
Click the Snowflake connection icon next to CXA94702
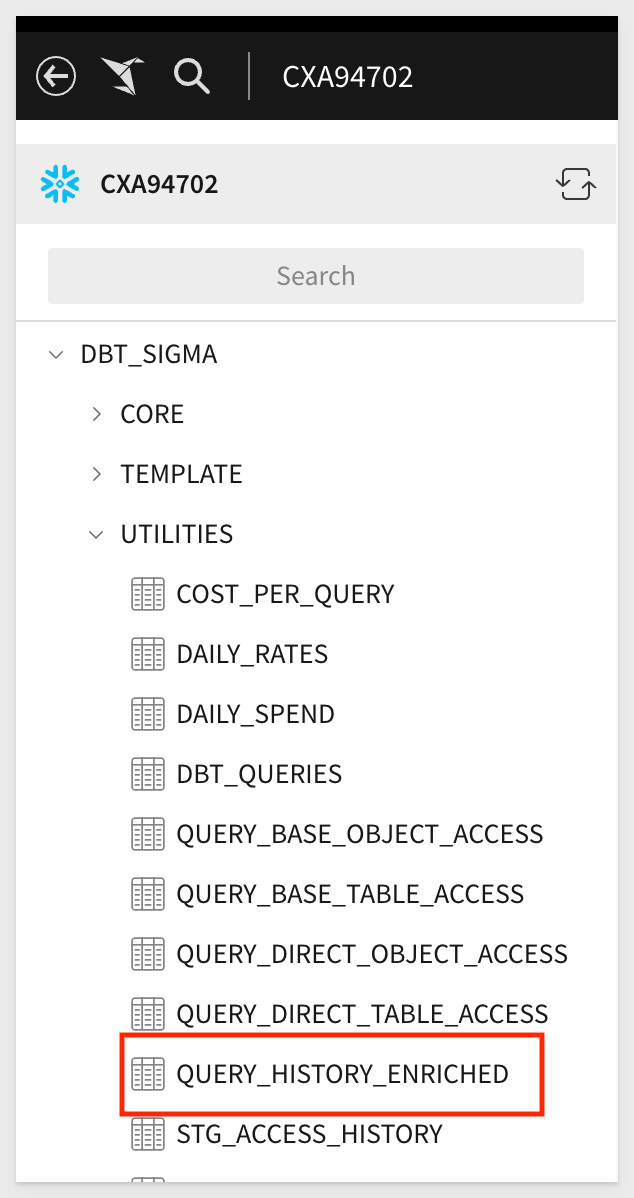point(58,184)
